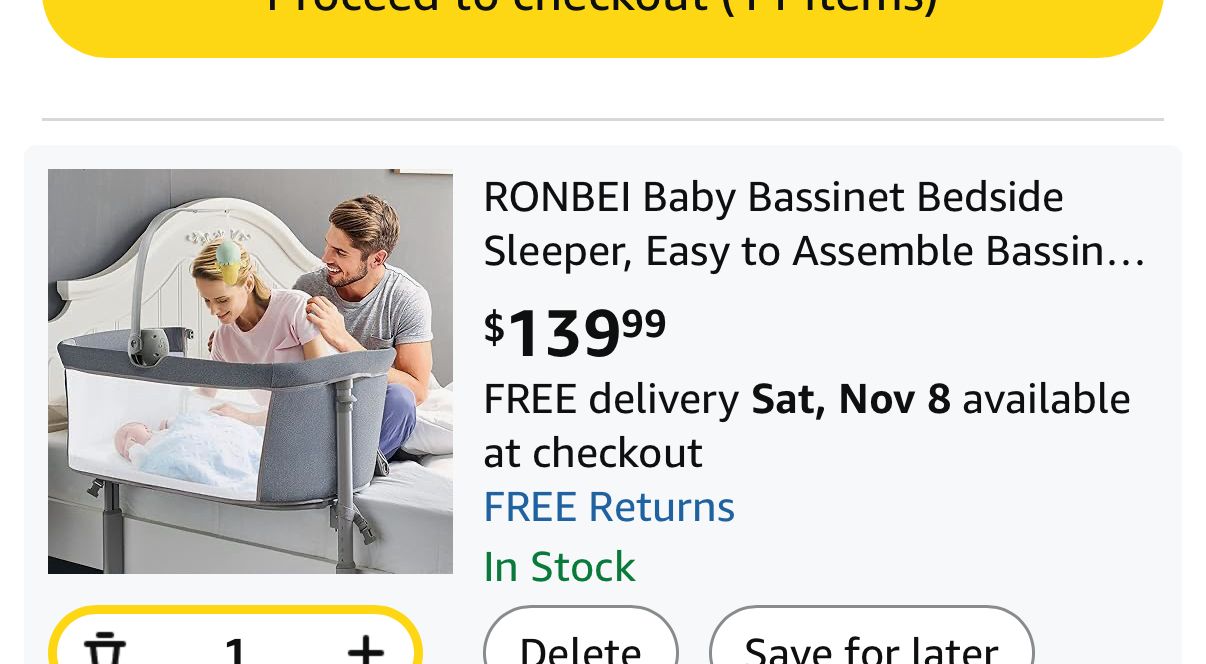Open the RONBEI Baby Bassinet Bedside title

773,197
